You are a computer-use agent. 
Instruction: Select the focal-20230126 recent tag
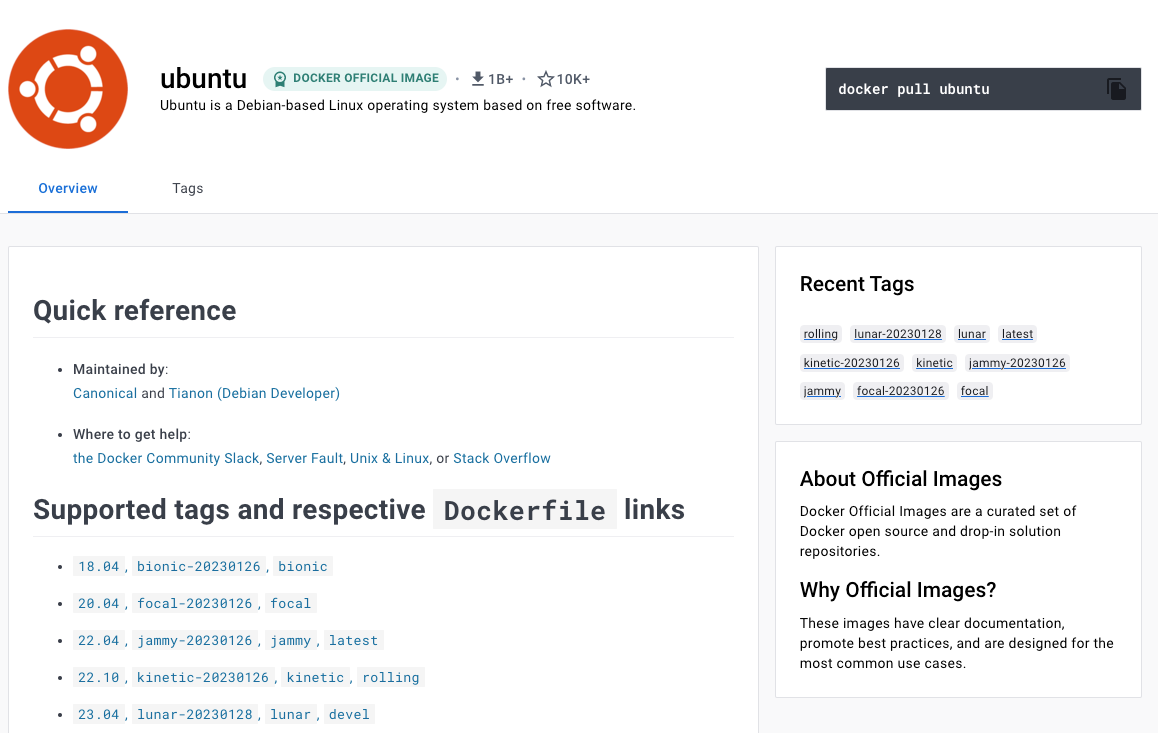click(x=900, y=391)
